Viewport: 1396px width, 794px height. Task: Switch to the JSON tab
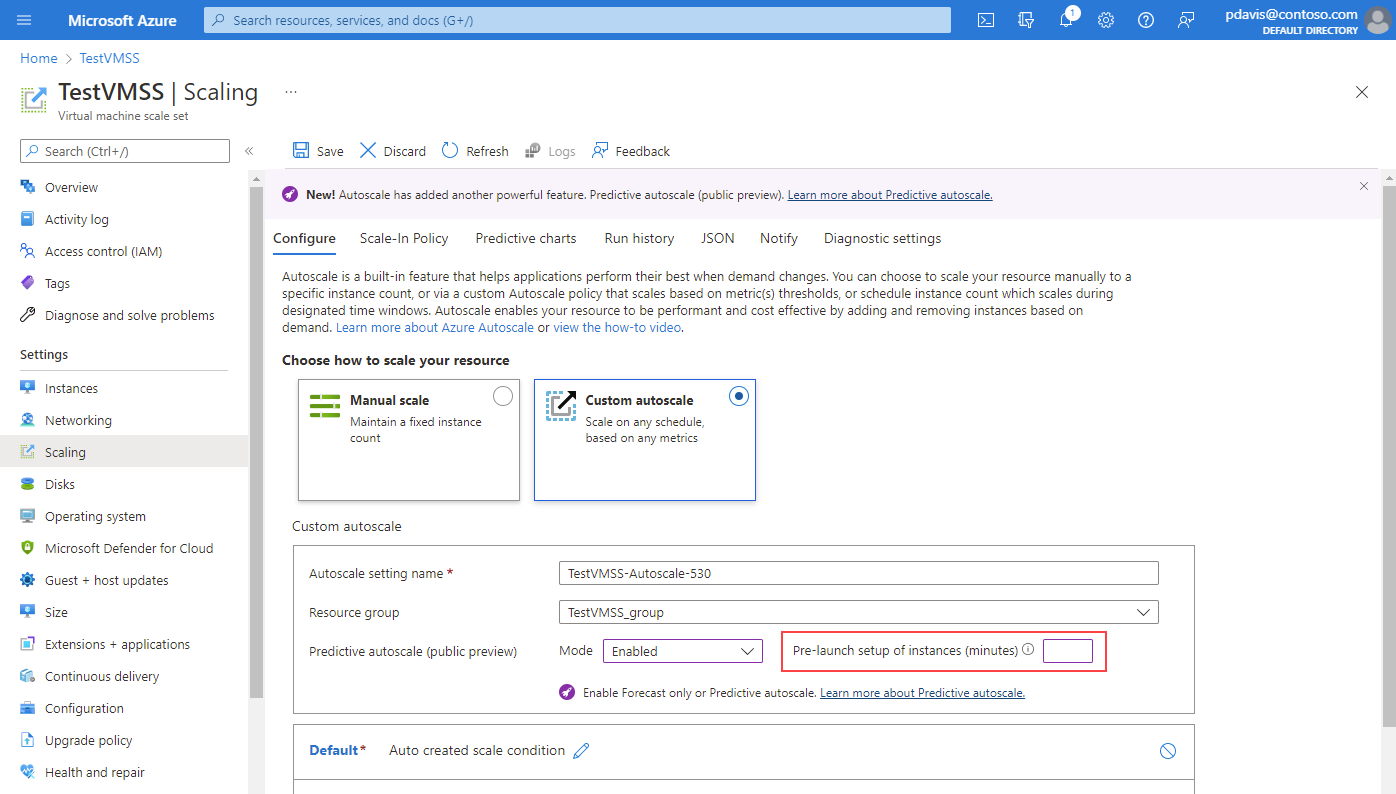[x=717, y=238]
